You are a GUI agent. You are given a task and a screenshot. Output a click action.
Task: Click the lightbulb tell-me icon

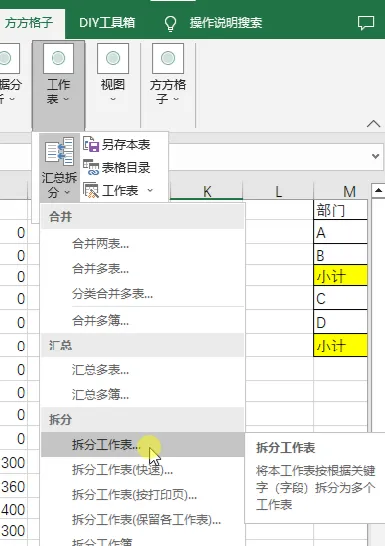pyautogui.click(x=170, y=23)
